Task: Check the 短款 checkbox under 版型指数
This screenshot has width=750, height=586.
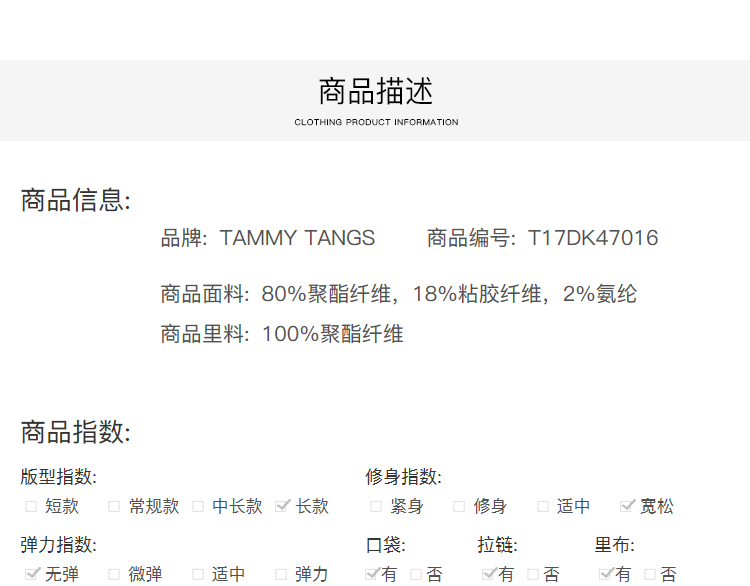Action: click(31, 507)
